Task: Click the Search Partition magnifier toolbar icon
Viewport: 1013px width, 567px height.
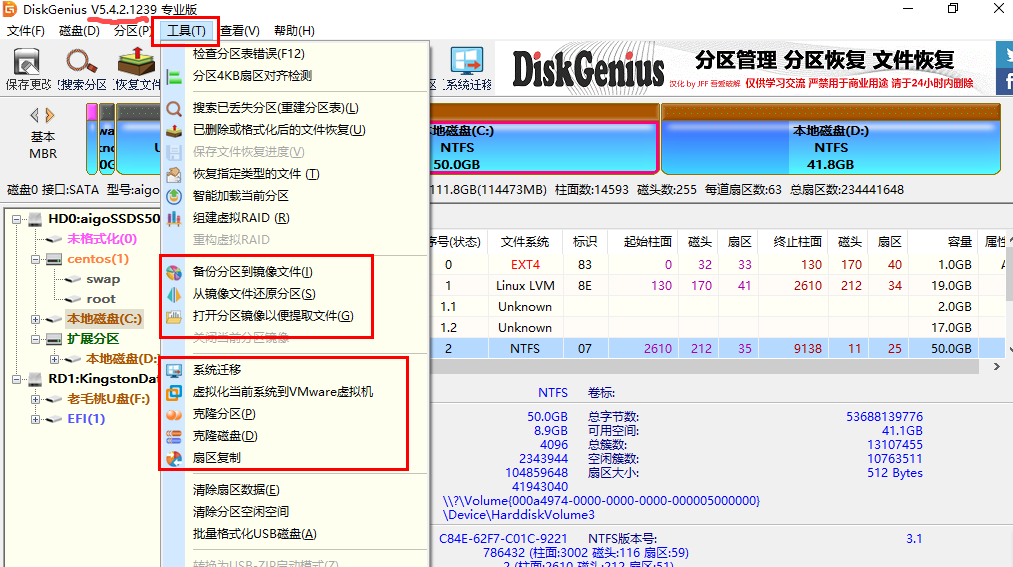Action: click(x=82, y=63)
